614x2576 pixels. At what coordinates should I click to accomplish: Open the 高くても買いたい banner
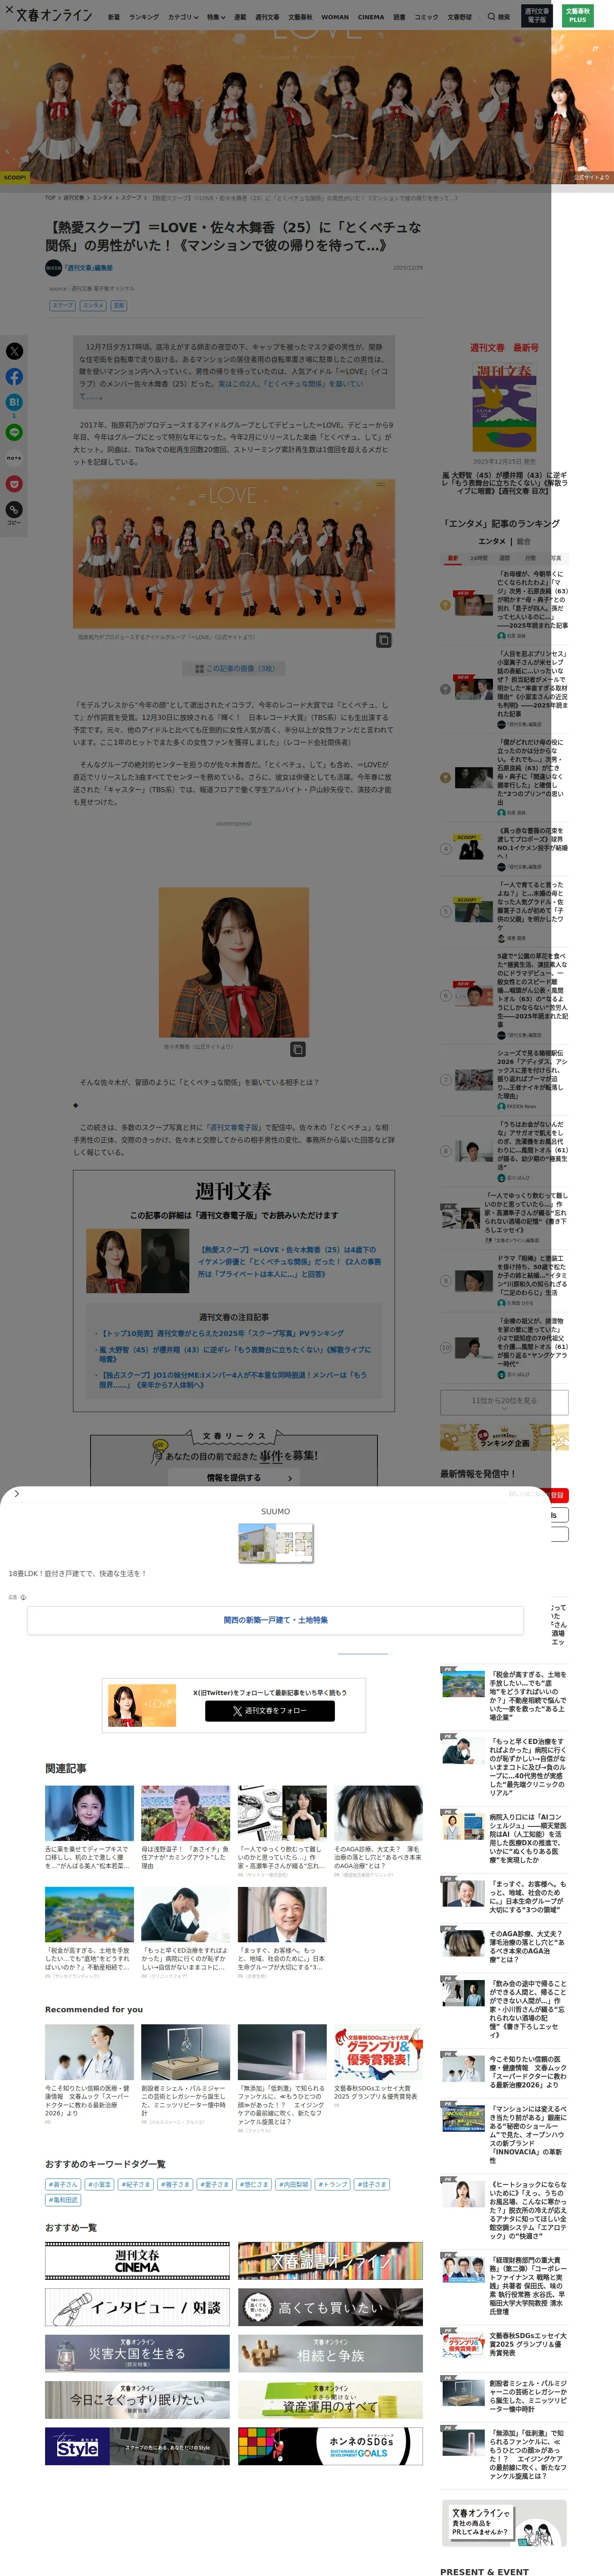coord(330,2307)
